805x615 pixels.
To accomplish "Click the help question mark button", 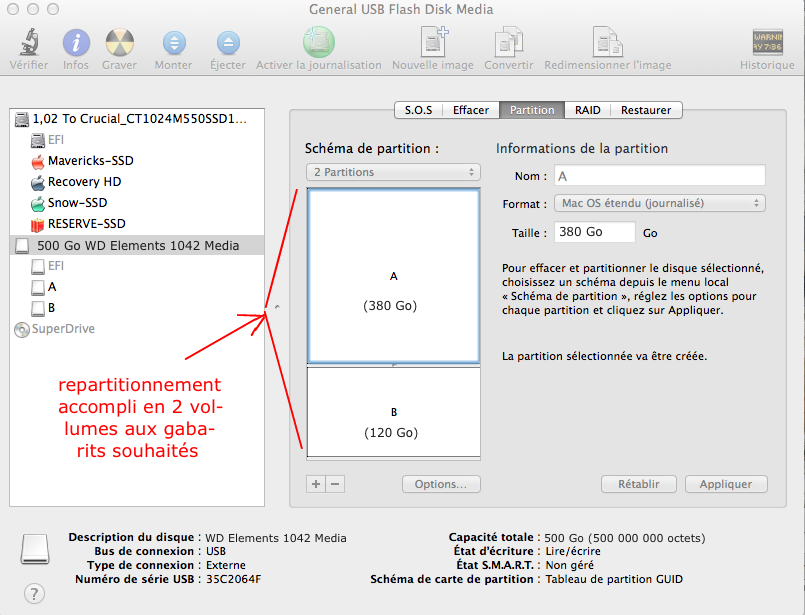I will pyautogui.click(x=35, y=594).
